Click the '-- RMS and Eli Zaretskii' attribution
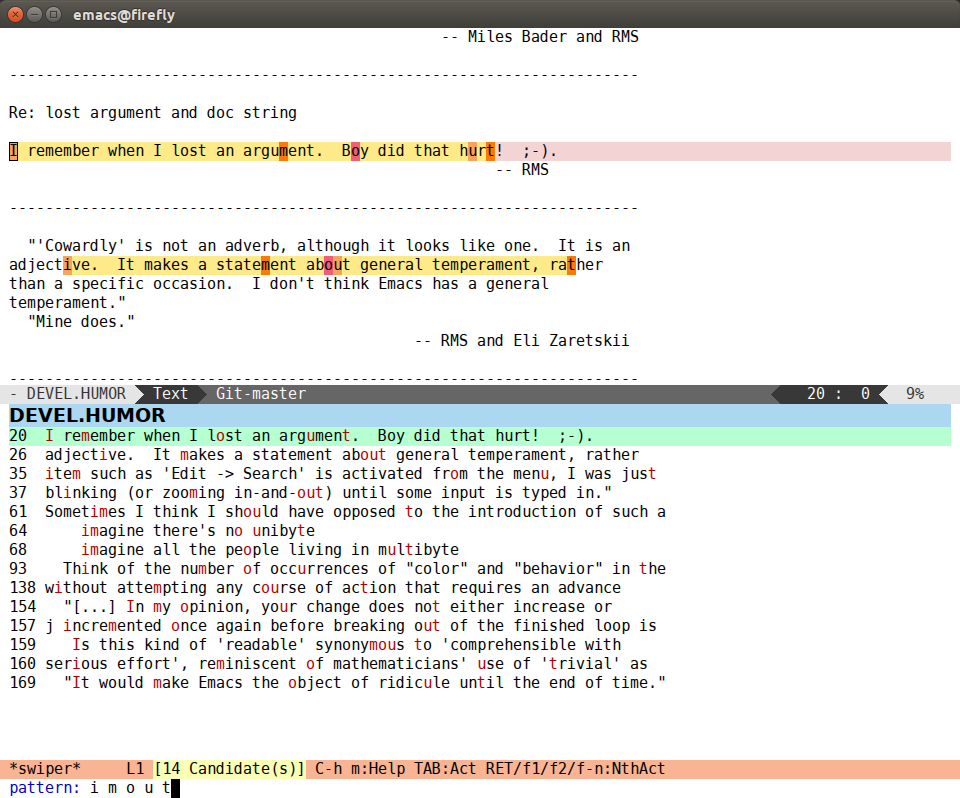Viewport: 960px width, 798px height. (522, 341)
